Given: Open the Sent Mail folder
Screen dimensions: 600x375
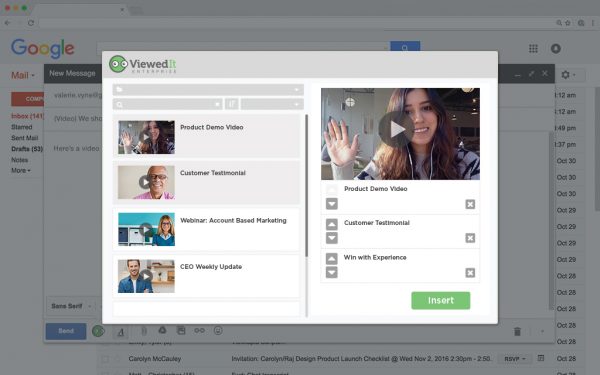Looking at the screenshot, I should [24, 138].
